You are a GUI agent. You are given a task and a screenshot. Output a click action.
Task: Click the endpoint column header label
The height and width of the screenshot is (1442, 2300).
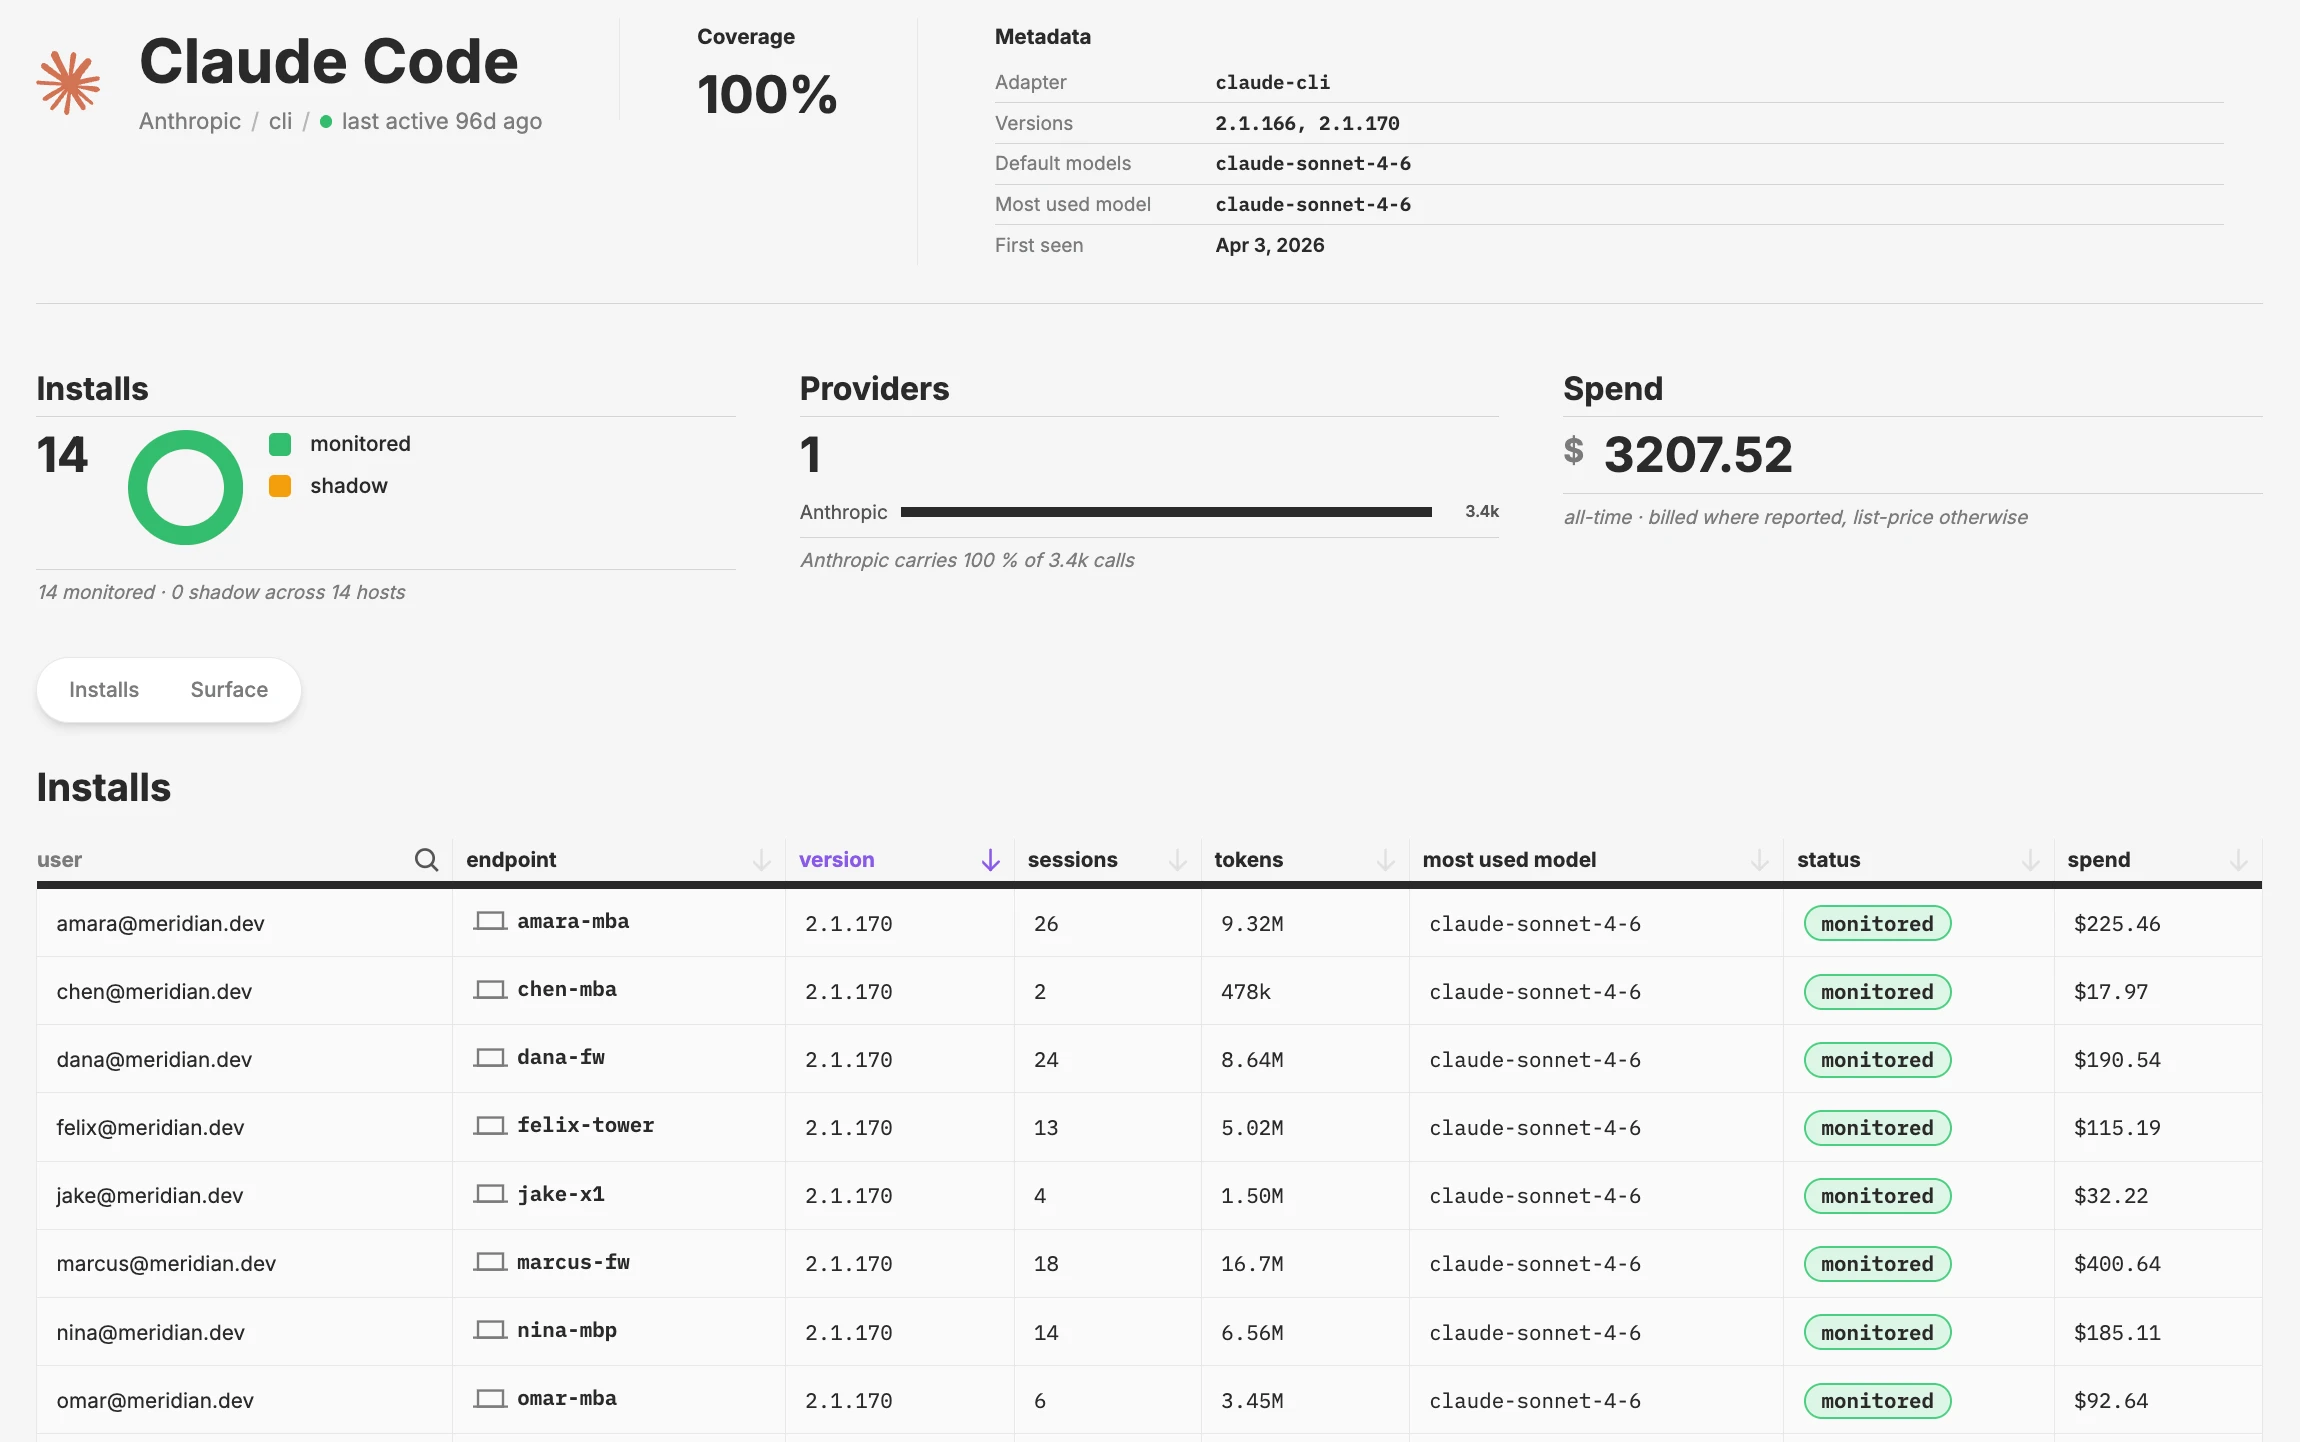(x=511, y=860)
